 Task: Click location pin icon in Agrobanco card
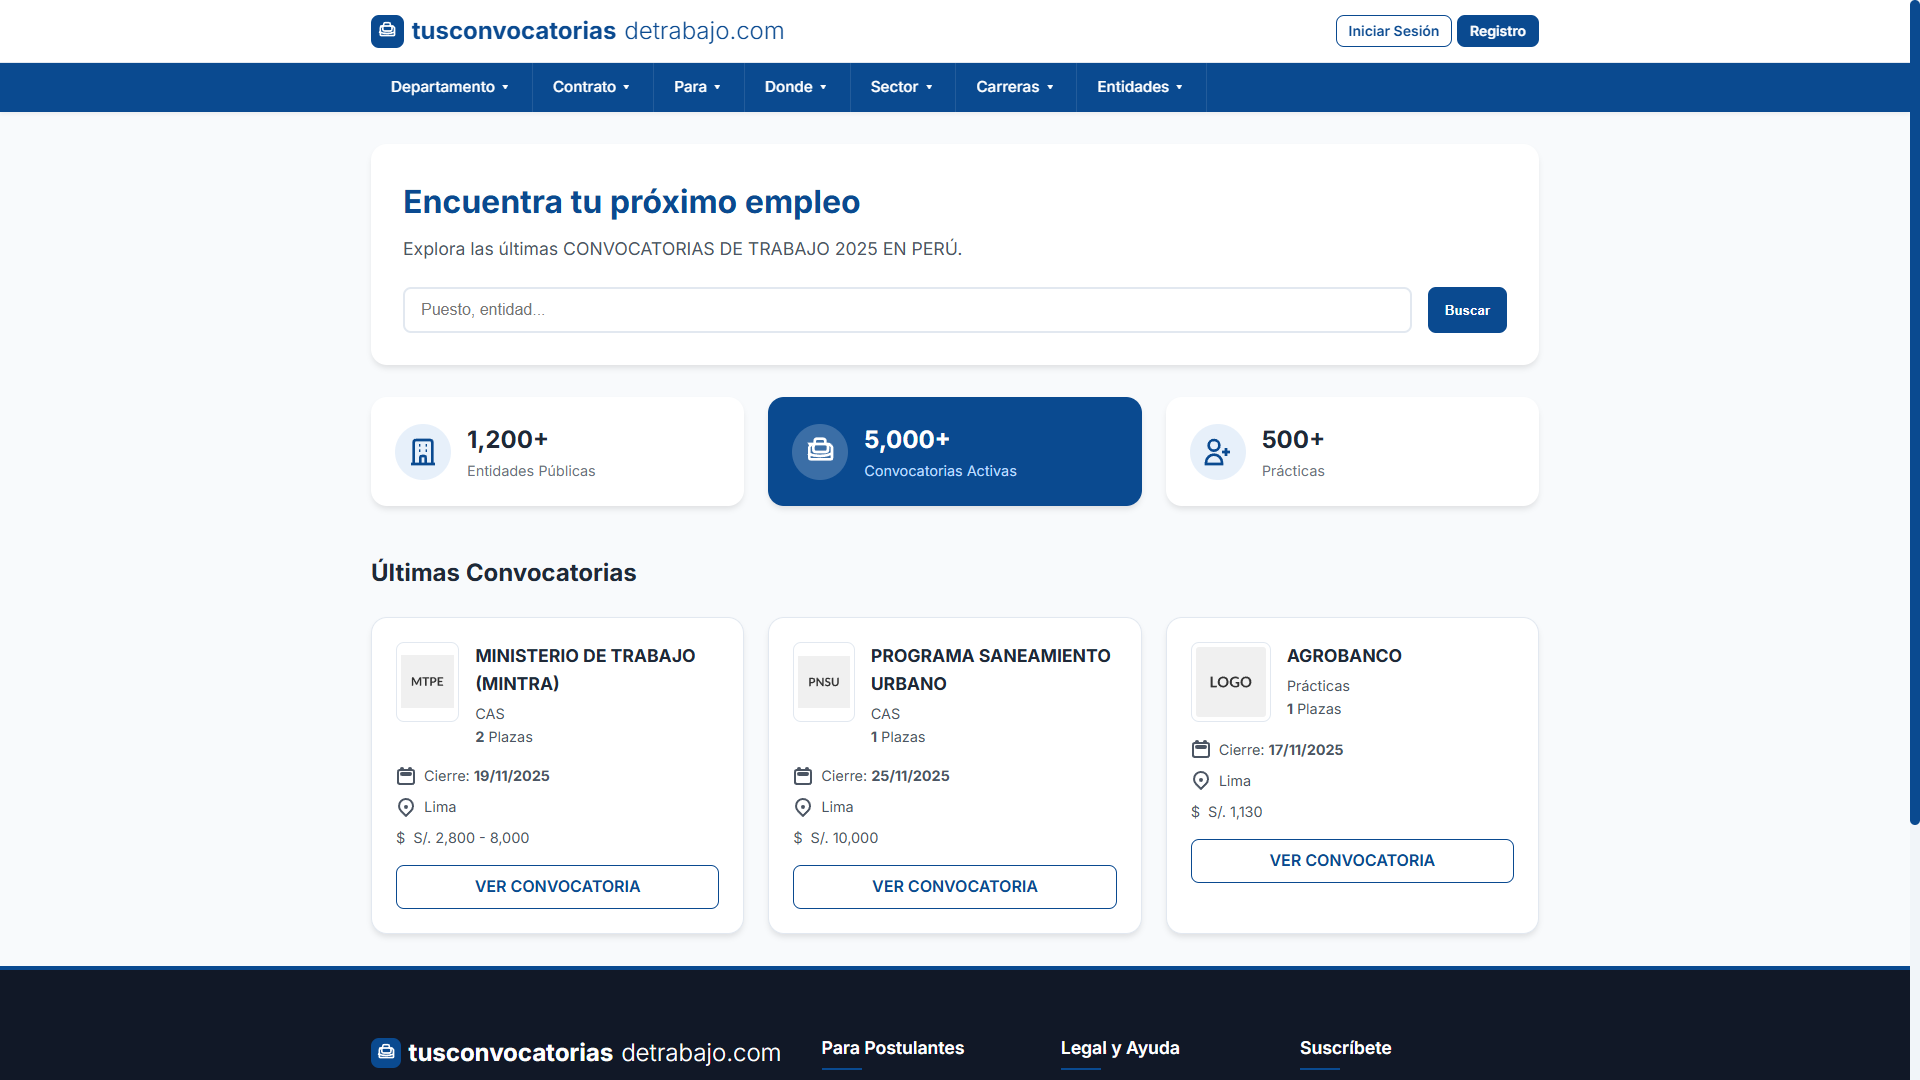[1201, 781]
